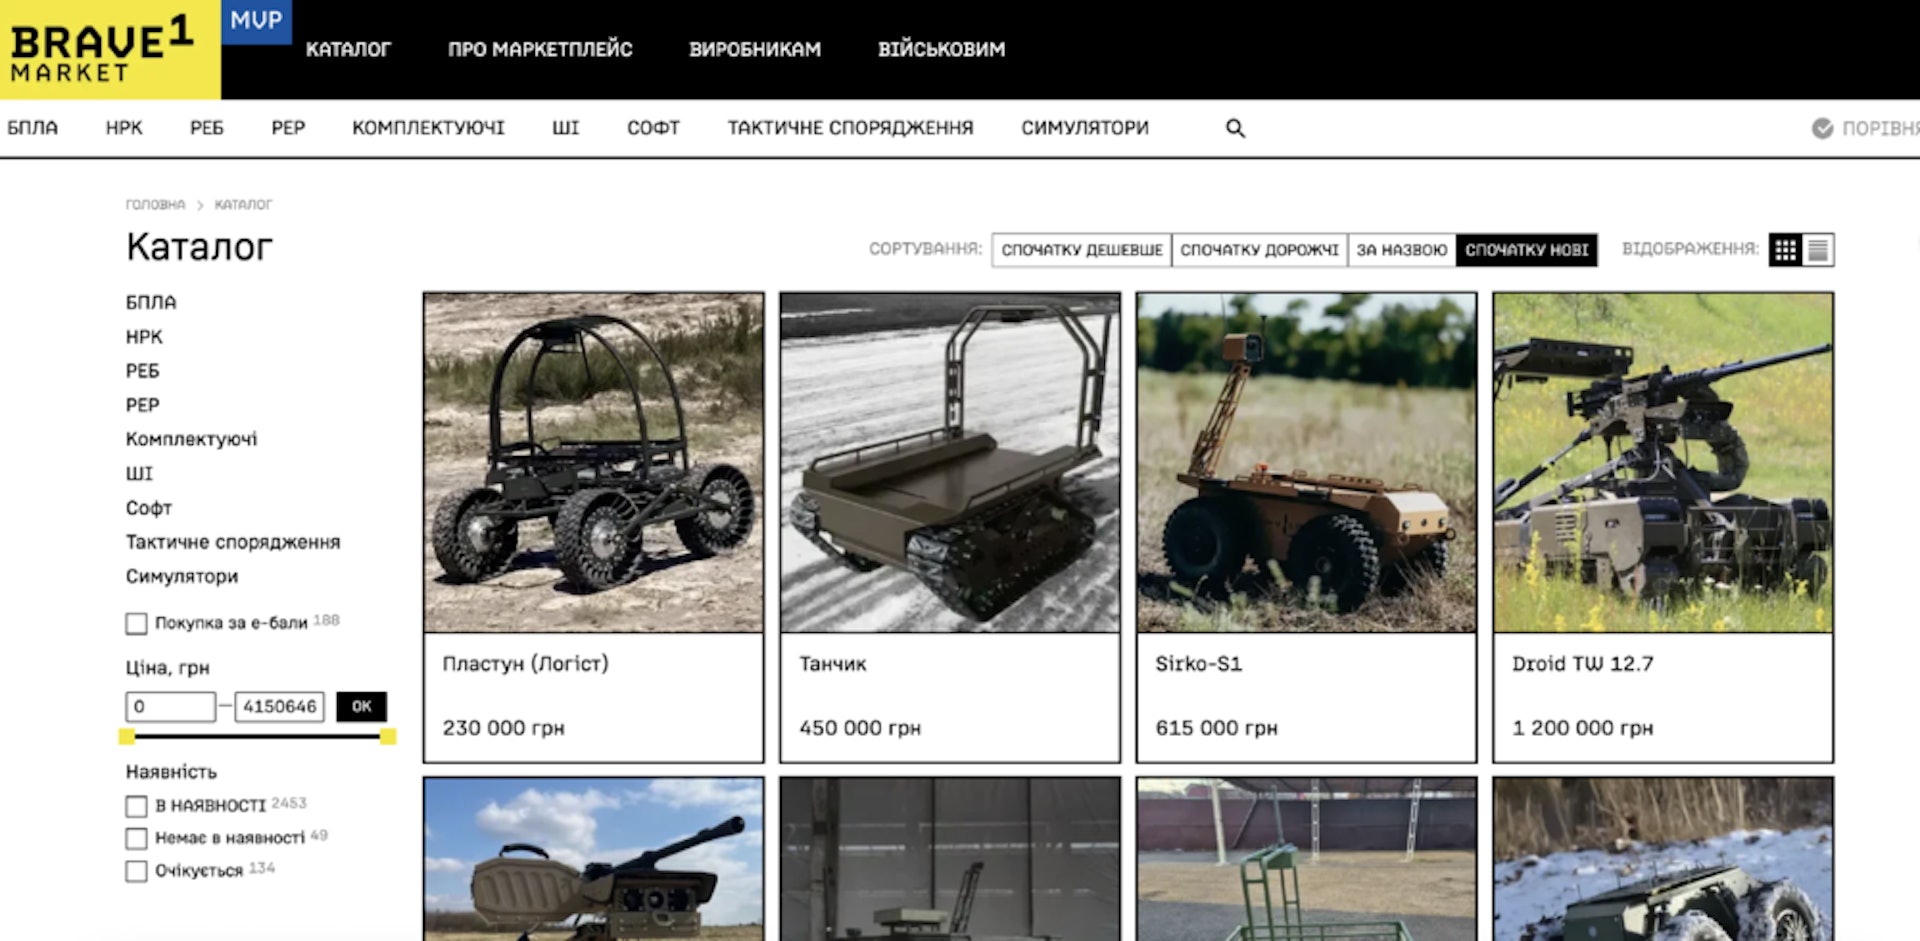Viewport: 1920px width, 941px height.
Task: Sort by 'Спочатку дорожчі'
Action: [1259, 250]
